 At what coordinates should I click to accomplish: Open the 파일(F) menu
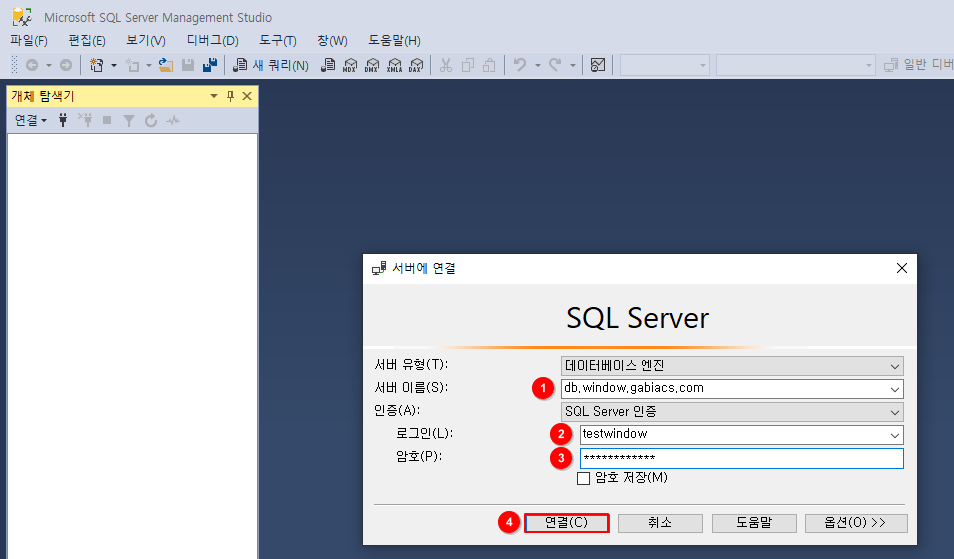coord(29,41)
